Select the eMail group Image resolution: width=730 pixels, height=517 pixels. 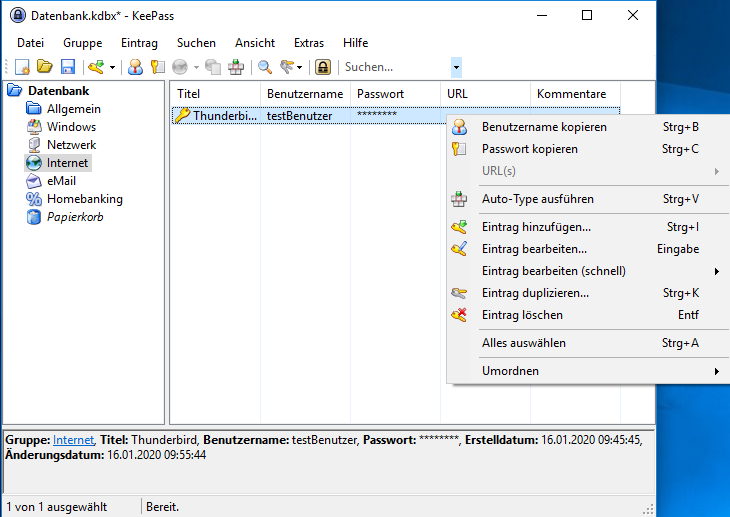pos(61,181)
